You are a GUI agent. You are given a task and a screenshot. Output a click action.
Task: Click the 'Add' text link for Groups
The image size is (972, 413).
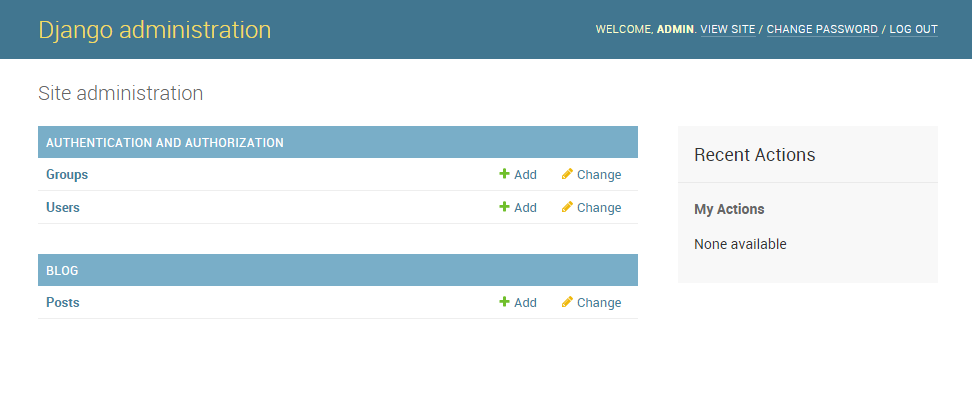[x=525, y=175]
